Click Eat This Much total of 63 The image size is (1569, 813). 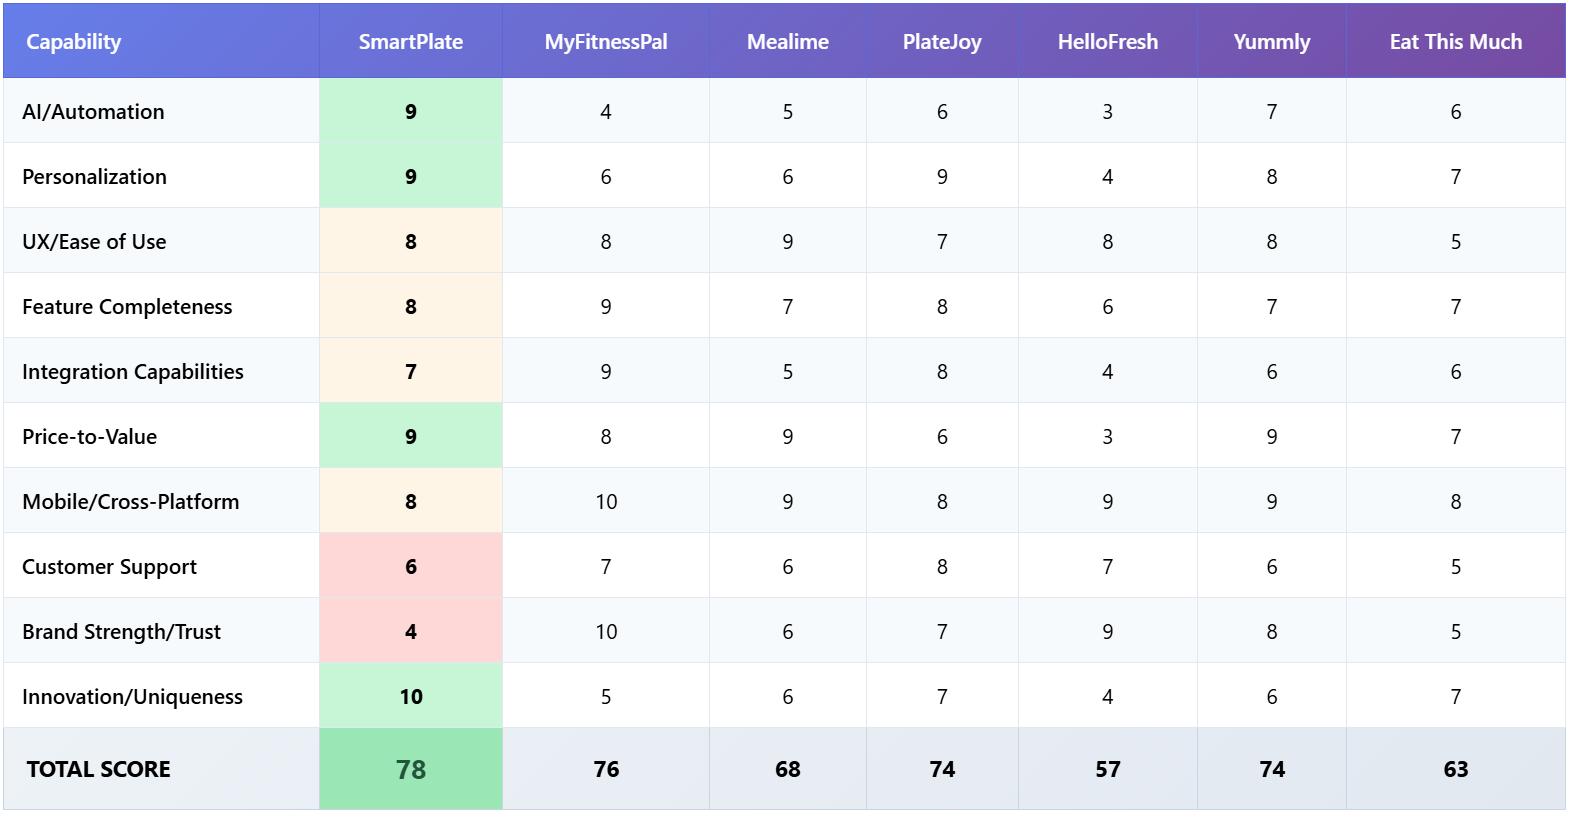(1455, 769)
